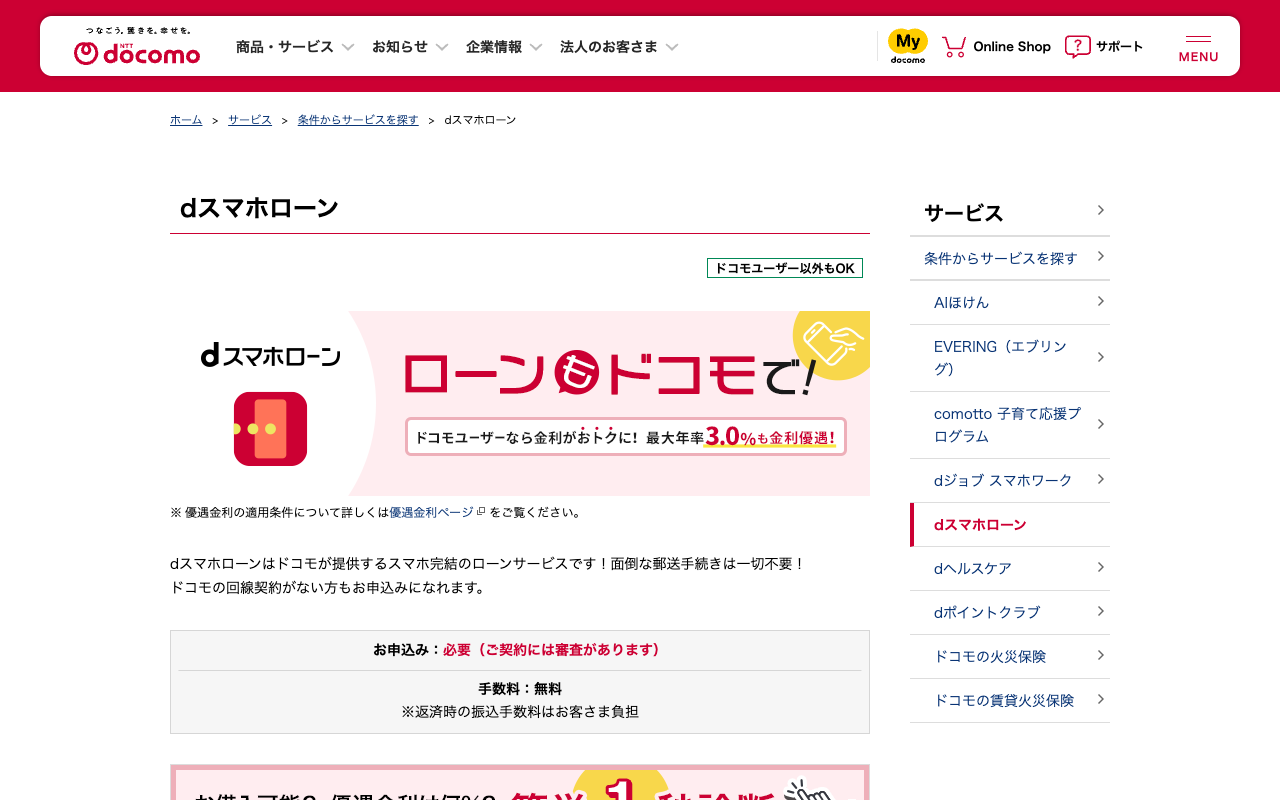Open the 優遇金利ページ link
Screen dimensions: 1280x800
[432, 512]
